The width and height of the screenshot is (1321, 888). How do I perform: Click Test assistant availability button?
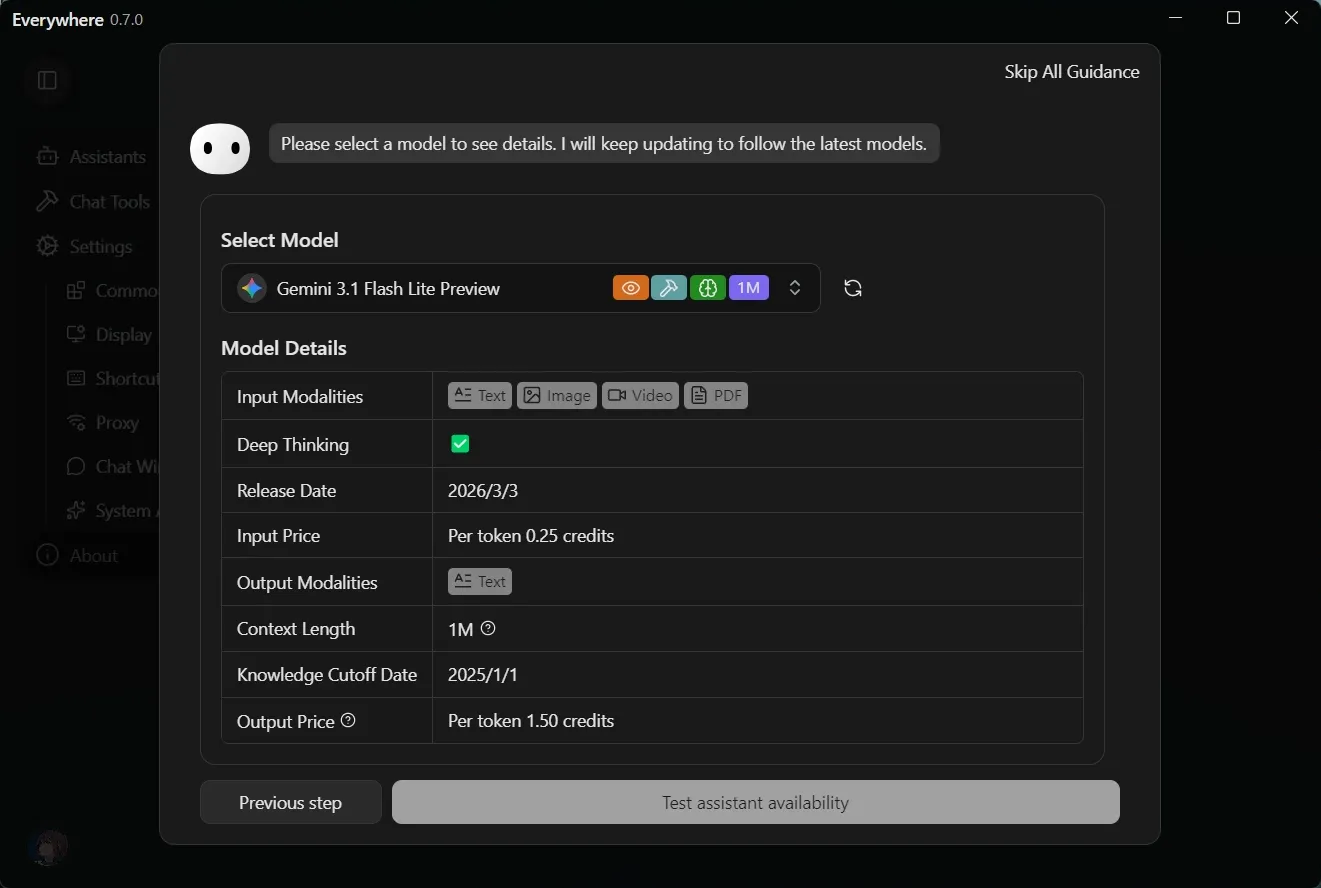point(756,802)
